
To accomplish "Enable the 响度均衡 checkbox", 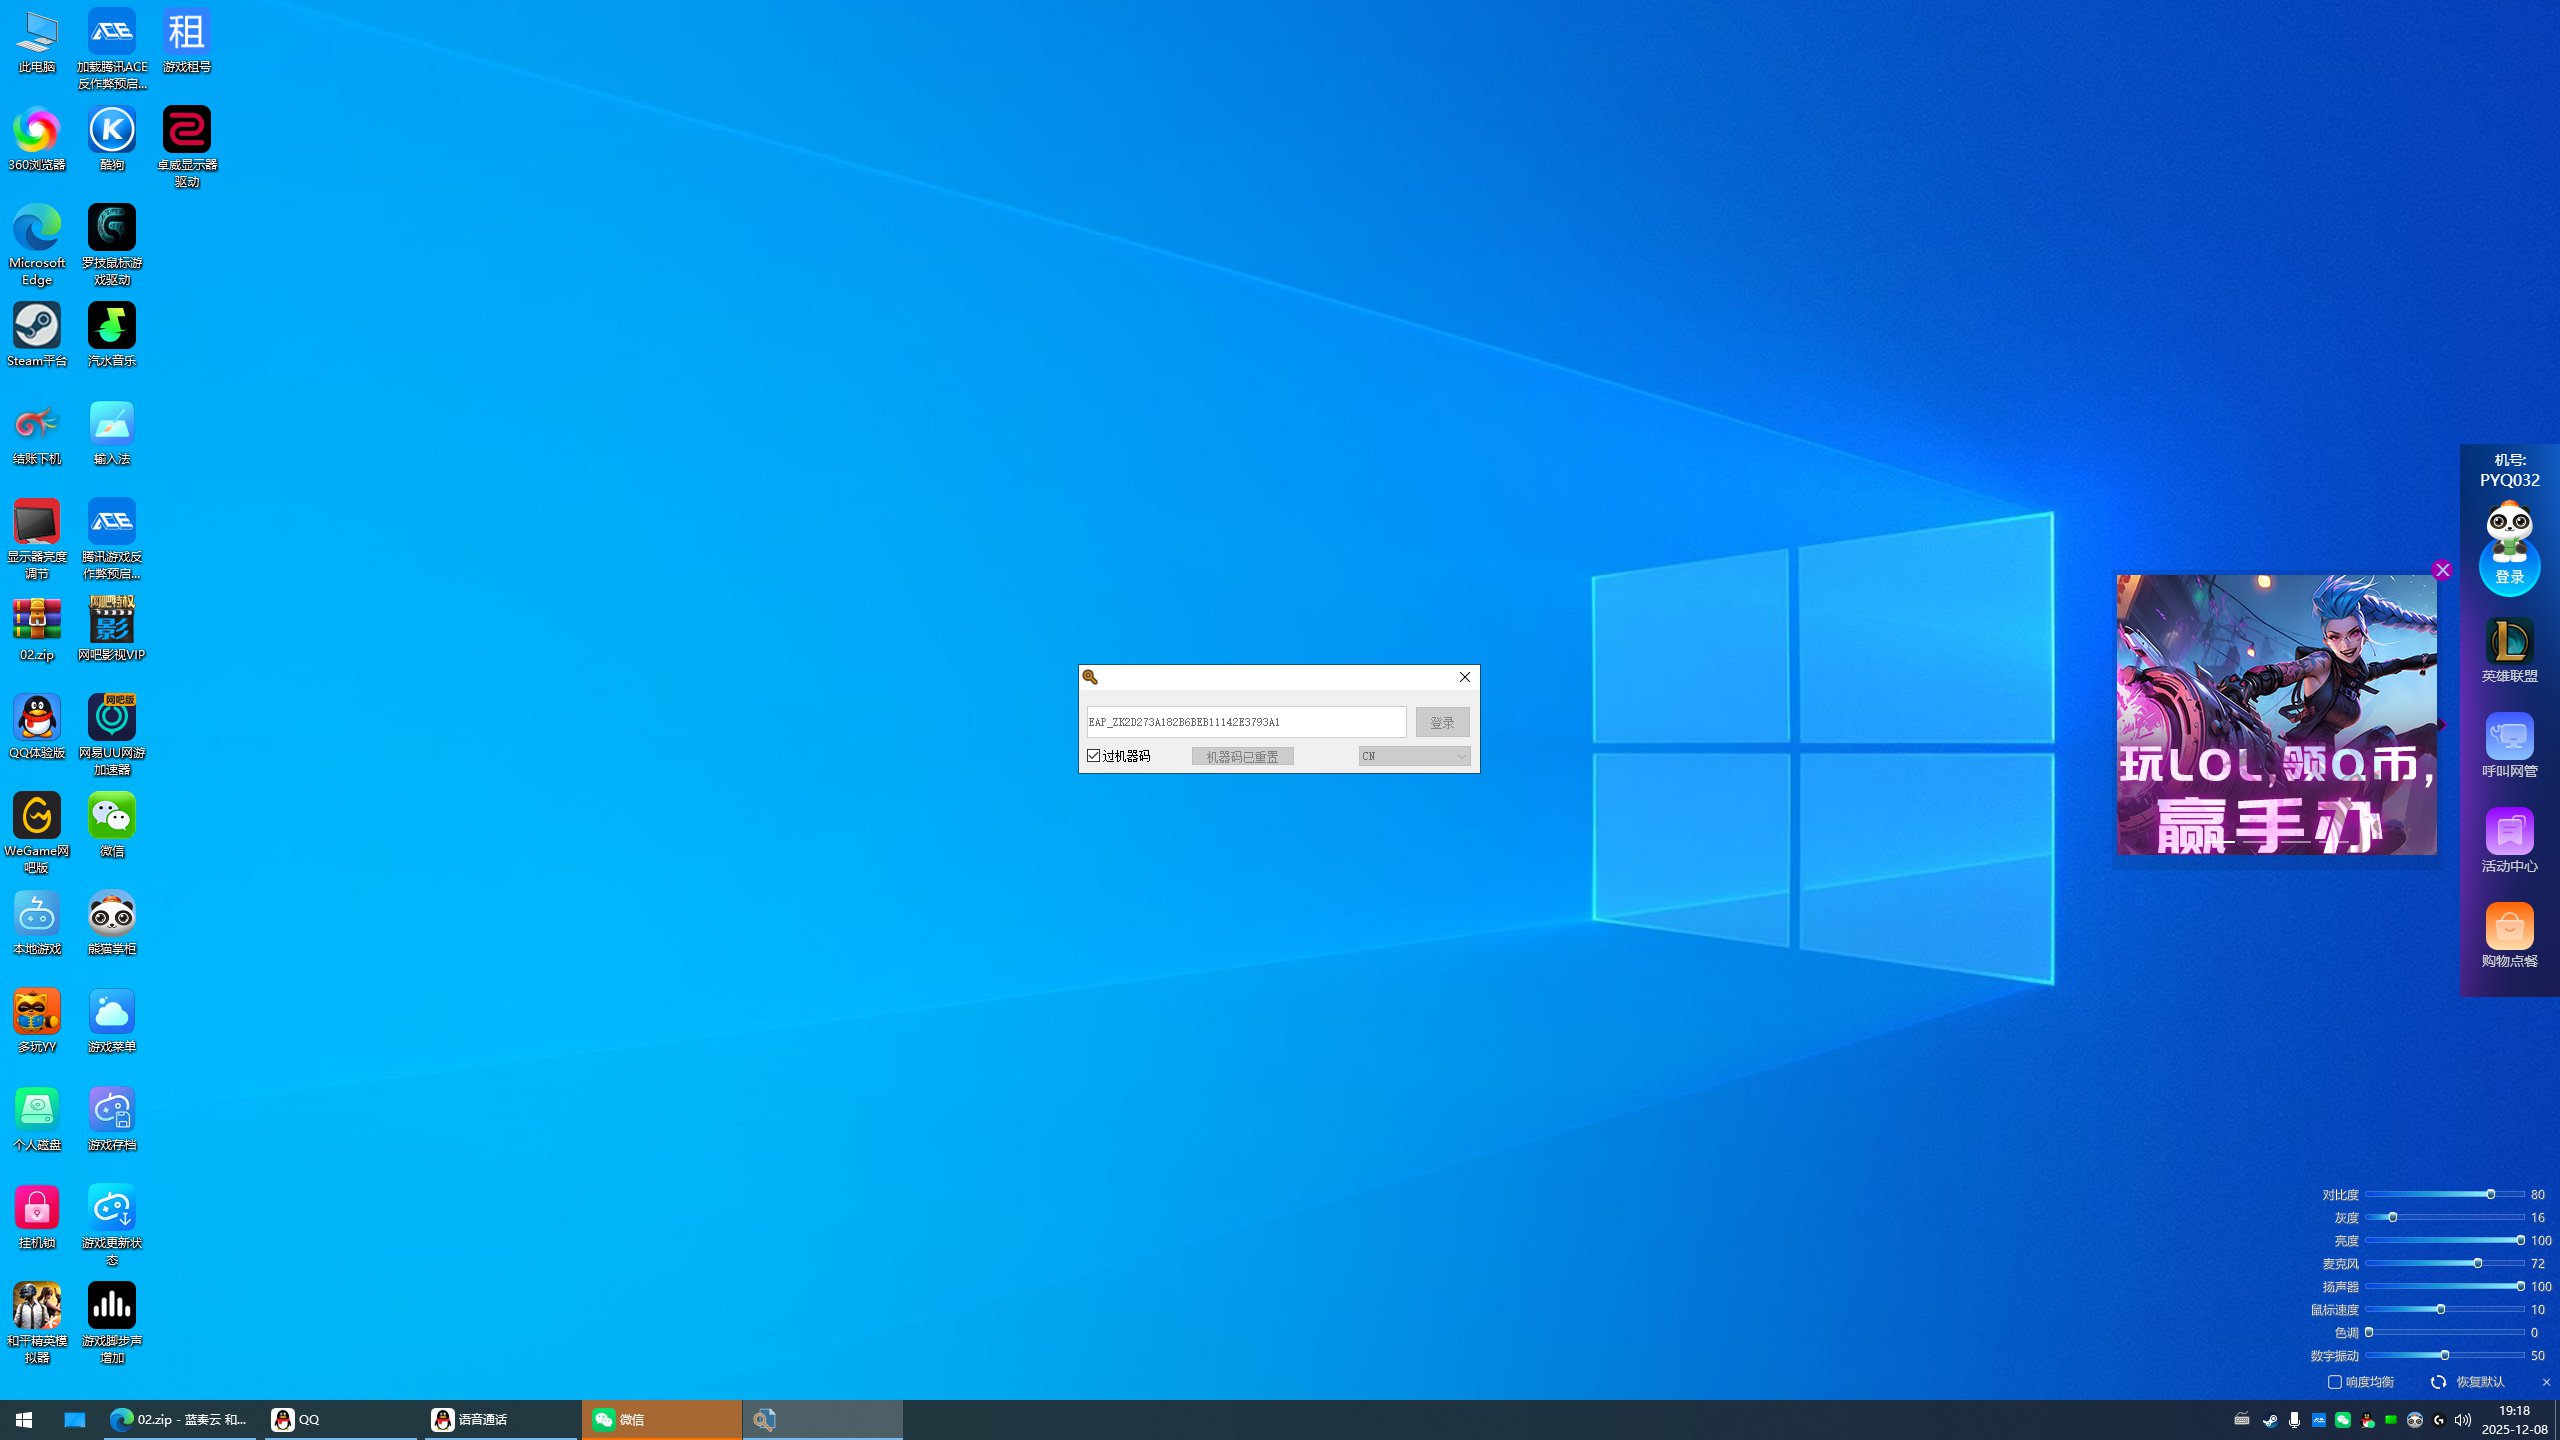I will (2335, 1382).
